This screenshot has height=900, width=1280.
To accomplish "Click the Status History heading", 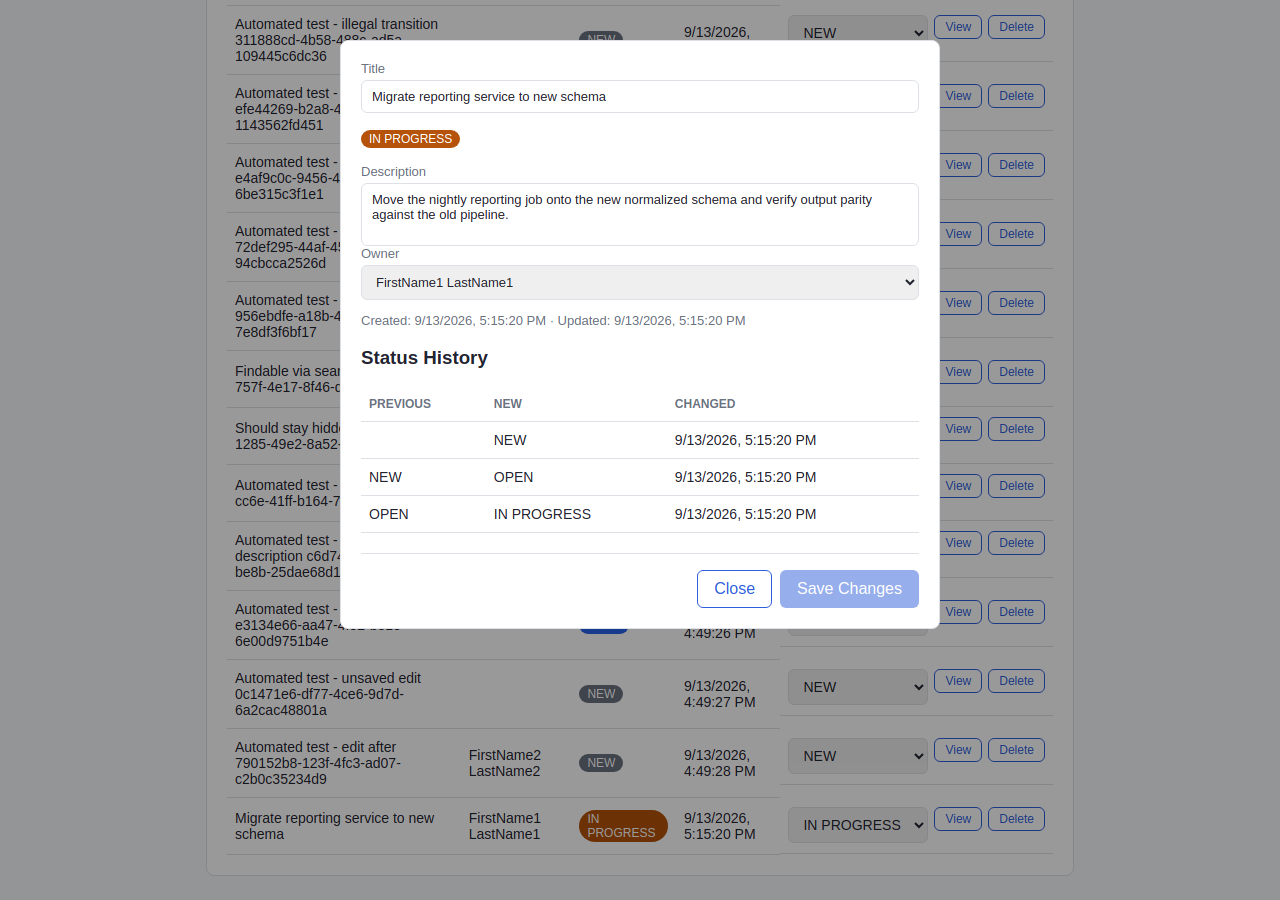I will [x=424, y=358].
